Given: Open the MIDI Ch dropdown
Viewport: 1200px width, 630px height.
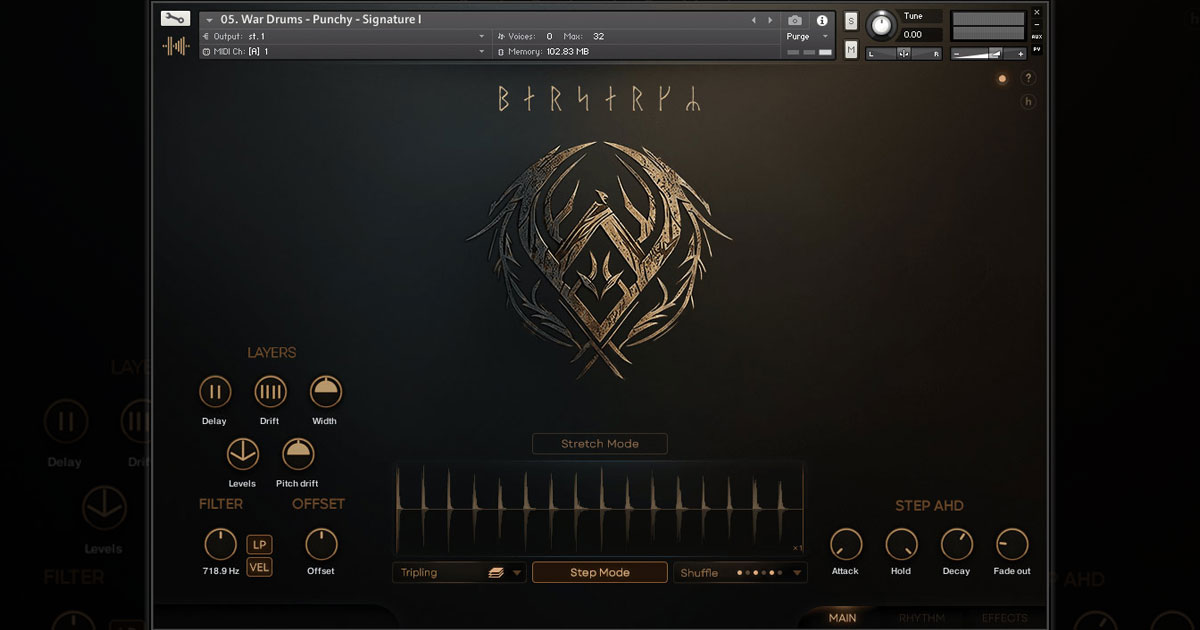Looking at the screenshot, I should pyautogui.click(x=343, y=51).
